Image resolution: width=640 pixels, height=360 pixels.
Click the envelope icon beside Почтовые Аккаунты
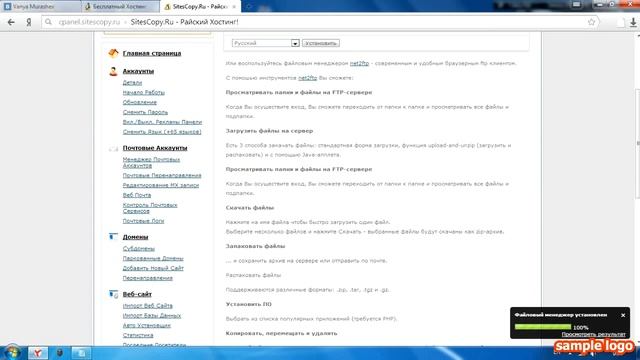tap(113, 149)
